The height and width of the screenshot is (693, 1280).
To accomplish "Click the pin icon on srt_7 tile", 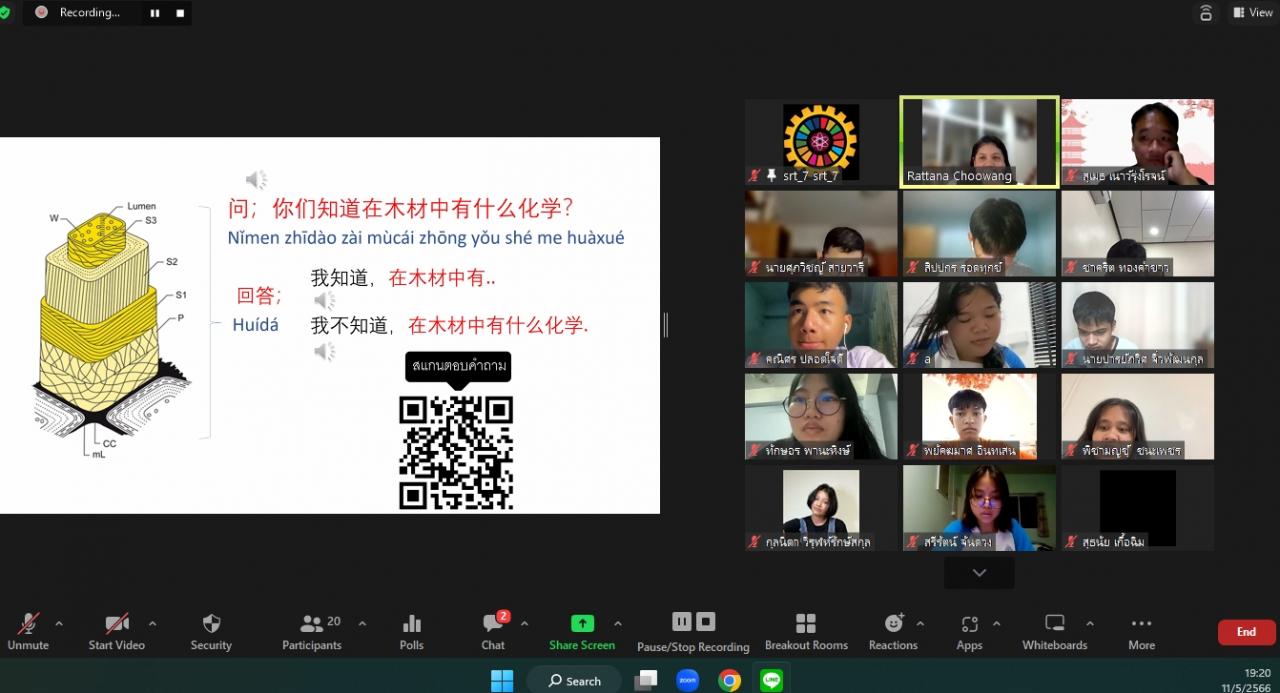I will [772, 176].
